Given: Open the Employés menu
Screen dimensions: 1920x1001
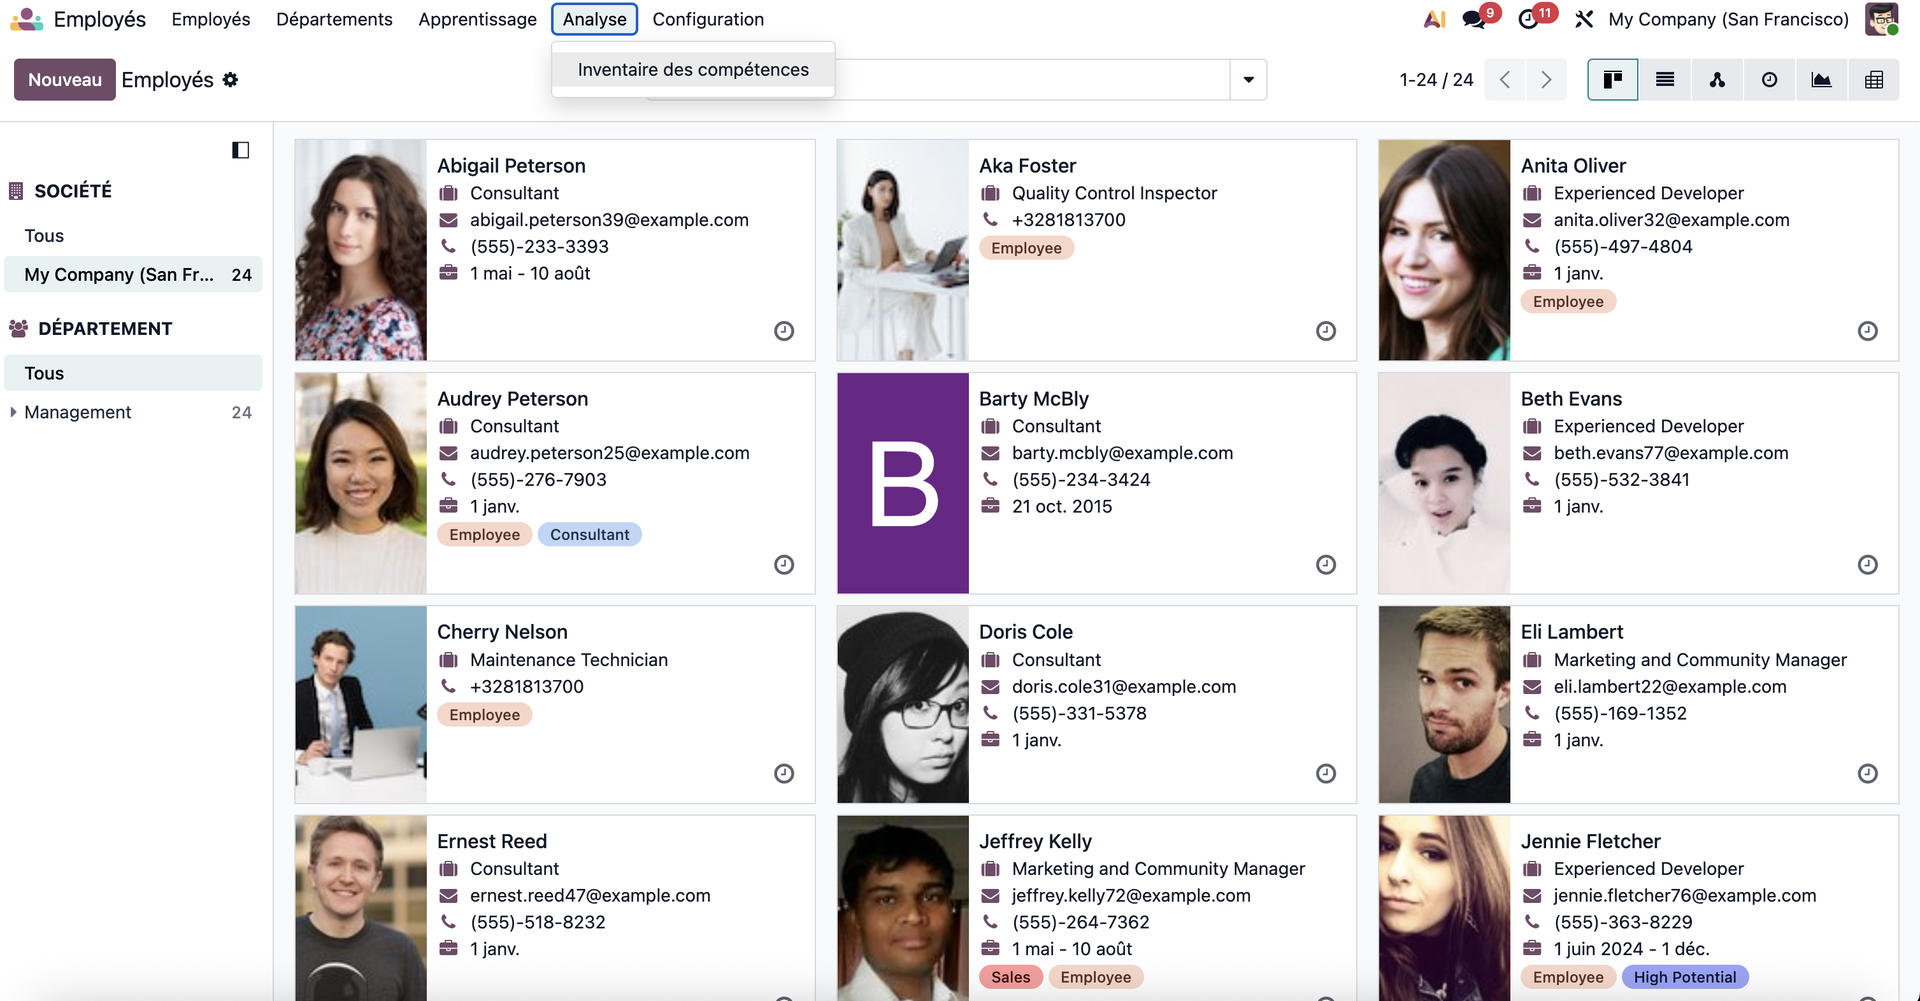Looking at the screenshot, I should point(211,19).
